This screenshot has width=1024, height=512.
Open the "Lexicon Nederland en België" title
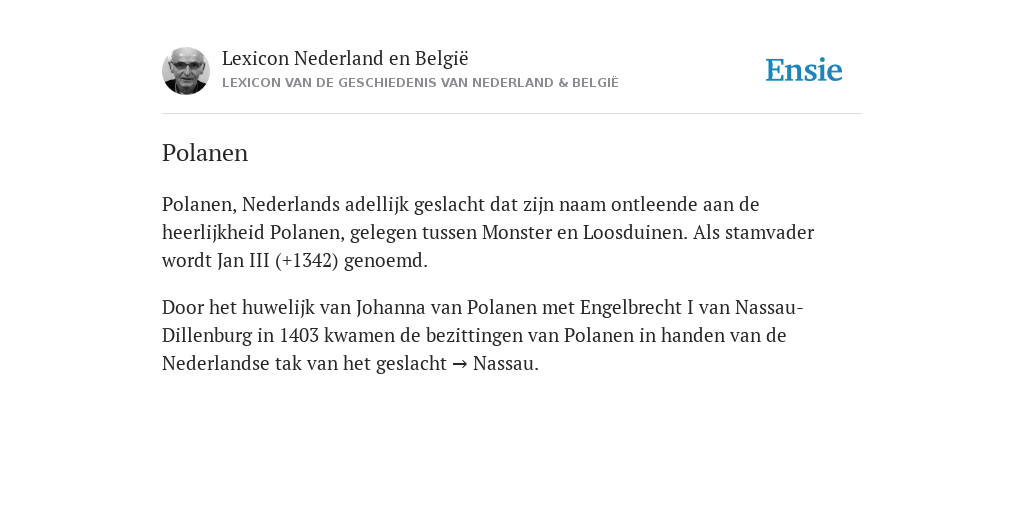345,58
